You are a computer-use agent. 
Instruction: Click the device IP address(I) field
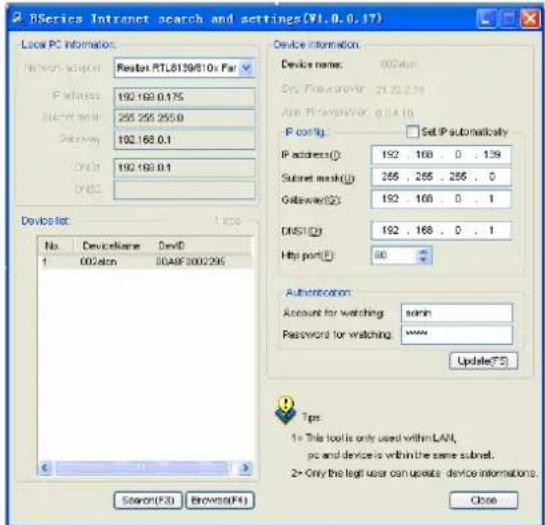pyautogui.click(x=441, y=155)
